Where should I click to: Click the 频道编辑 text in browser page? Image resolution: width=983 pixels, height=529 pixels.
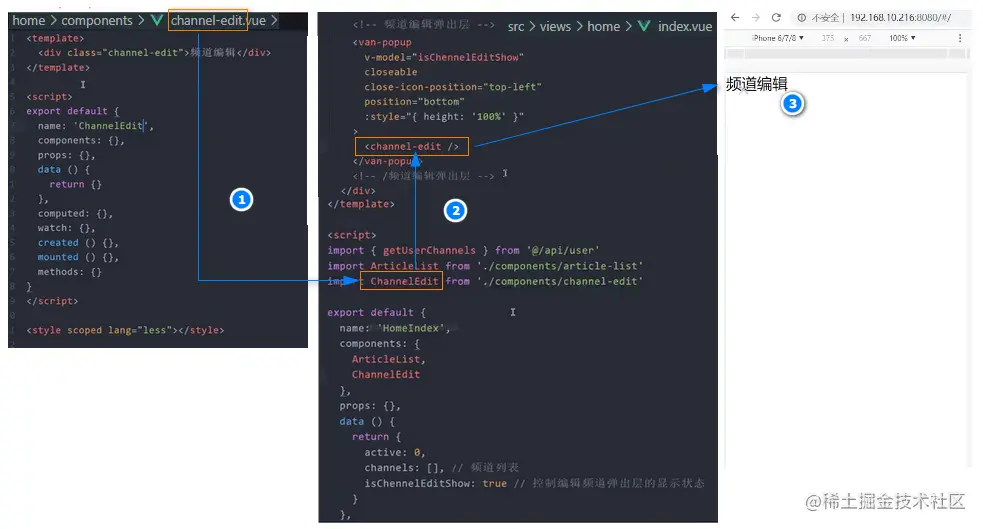(757, 84)
